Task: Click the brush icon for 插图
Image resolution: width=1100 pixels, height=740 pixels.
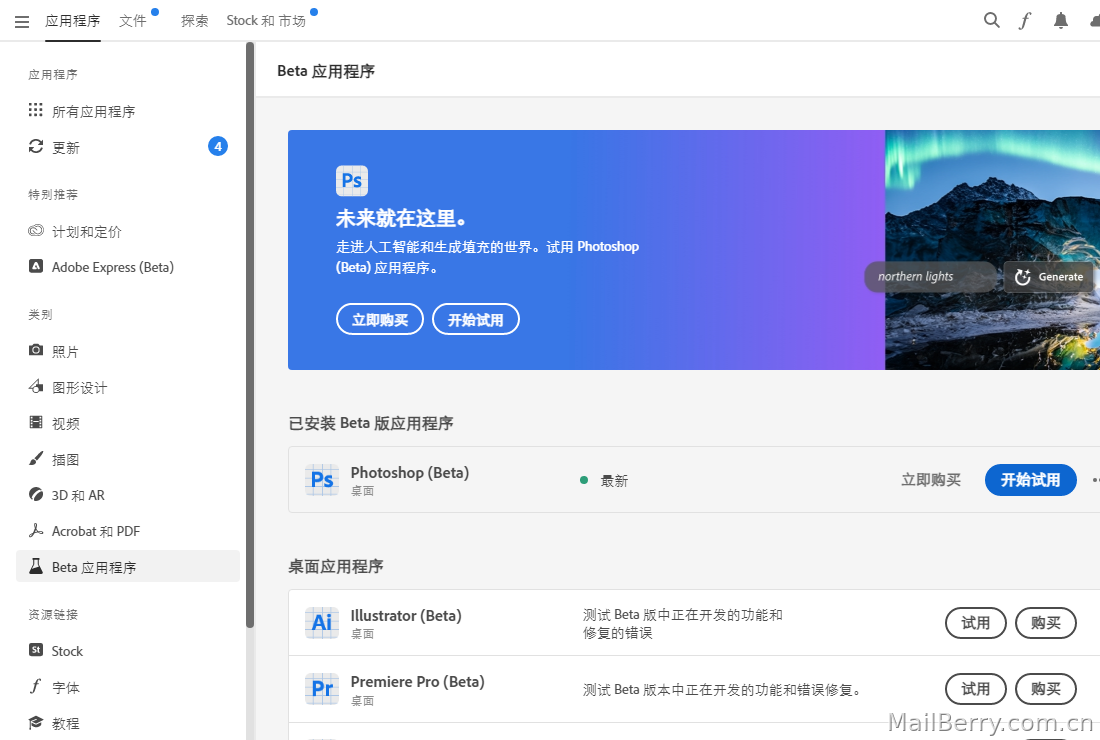Action: click(35, 458)
